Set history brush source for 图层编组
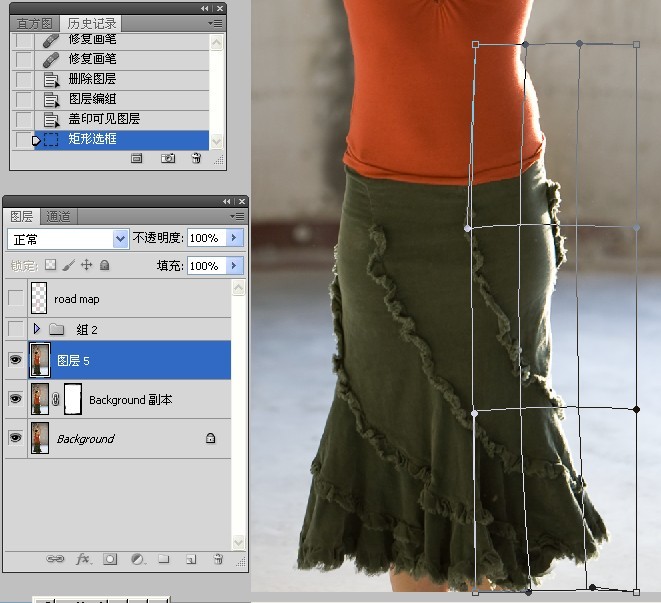The image size is (661, 603). [x=23, y=100]
